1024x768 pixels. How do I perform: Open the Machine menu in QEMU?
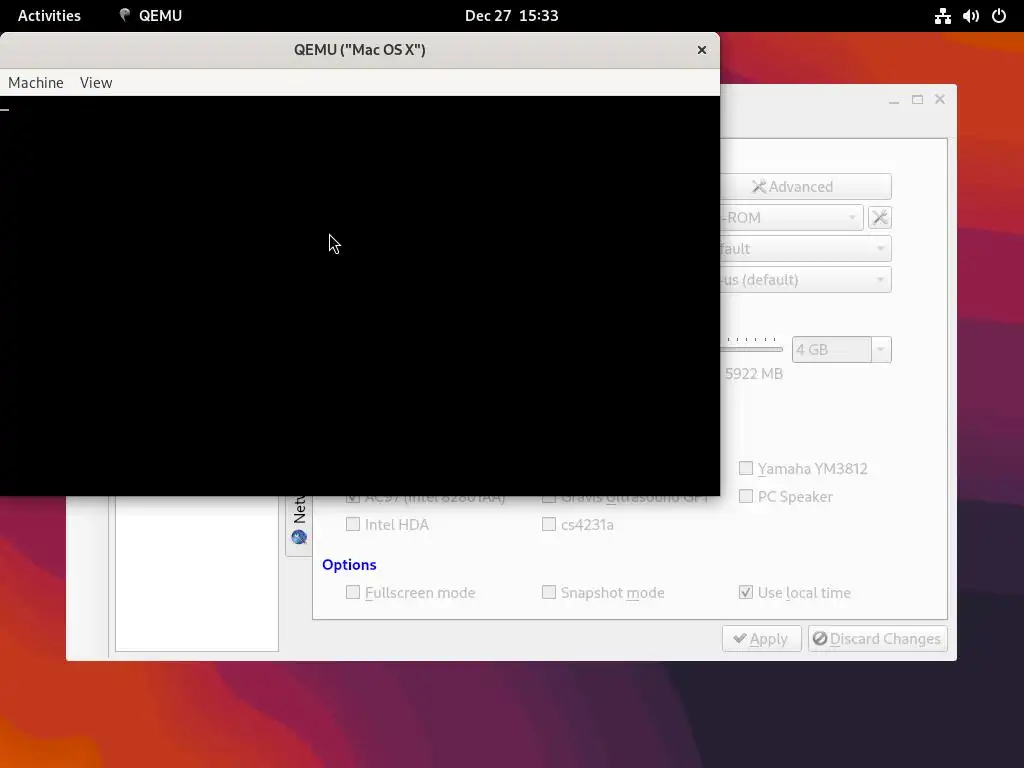36,82
